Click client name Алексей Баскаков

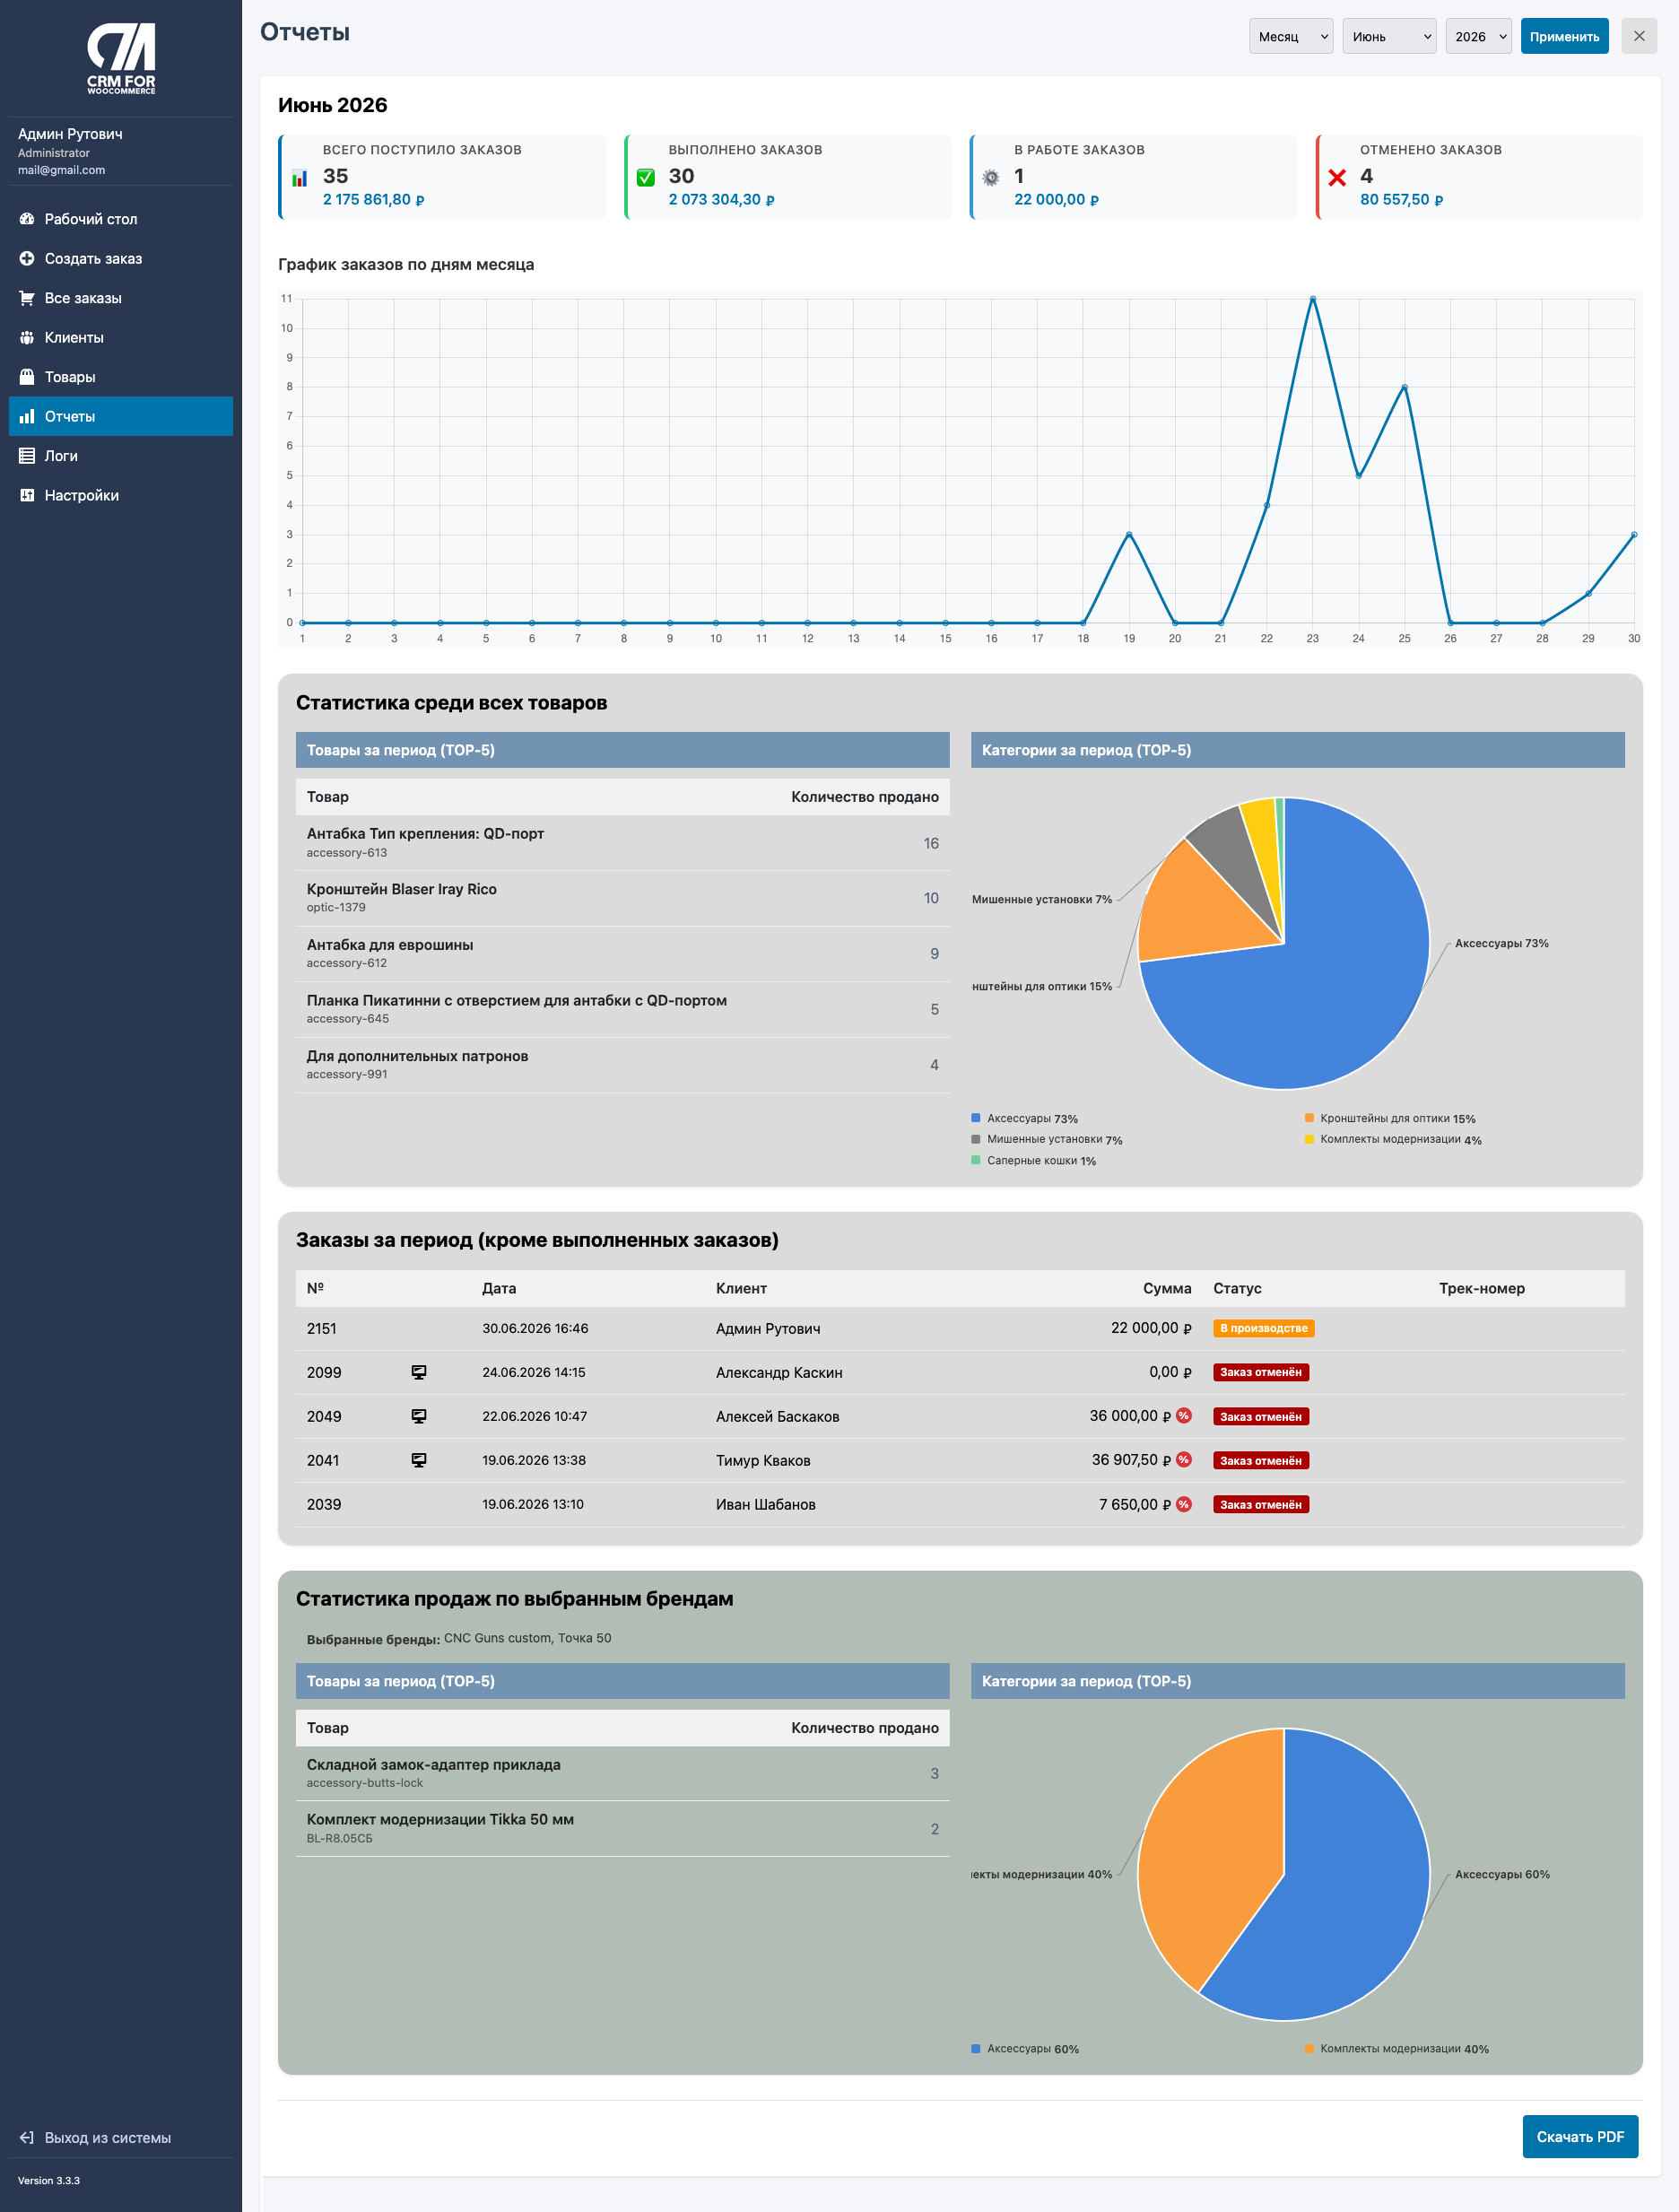click(x=777, y=1416)
